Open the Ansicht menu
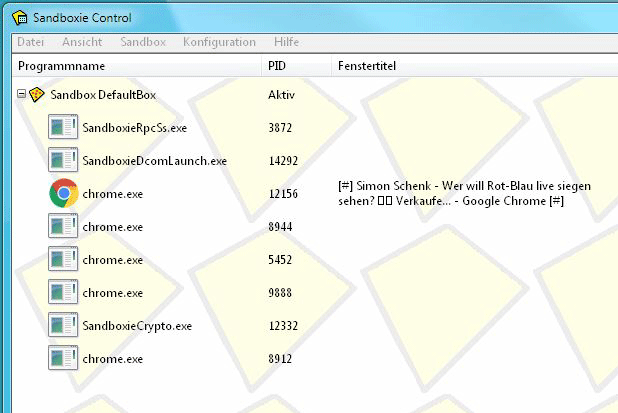 82,42
